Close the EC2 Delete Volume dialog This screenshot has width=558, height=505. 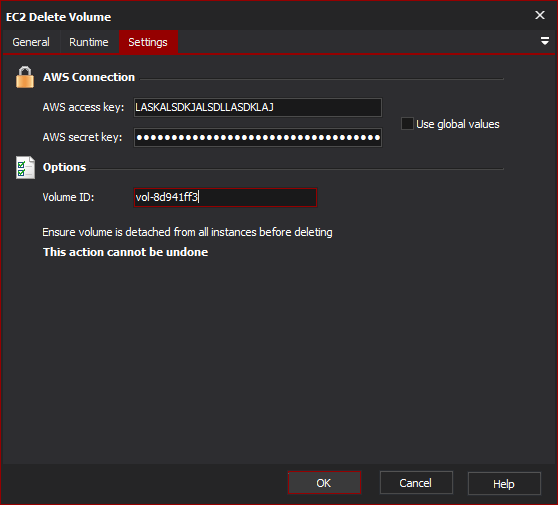click(x=540, y=15)
